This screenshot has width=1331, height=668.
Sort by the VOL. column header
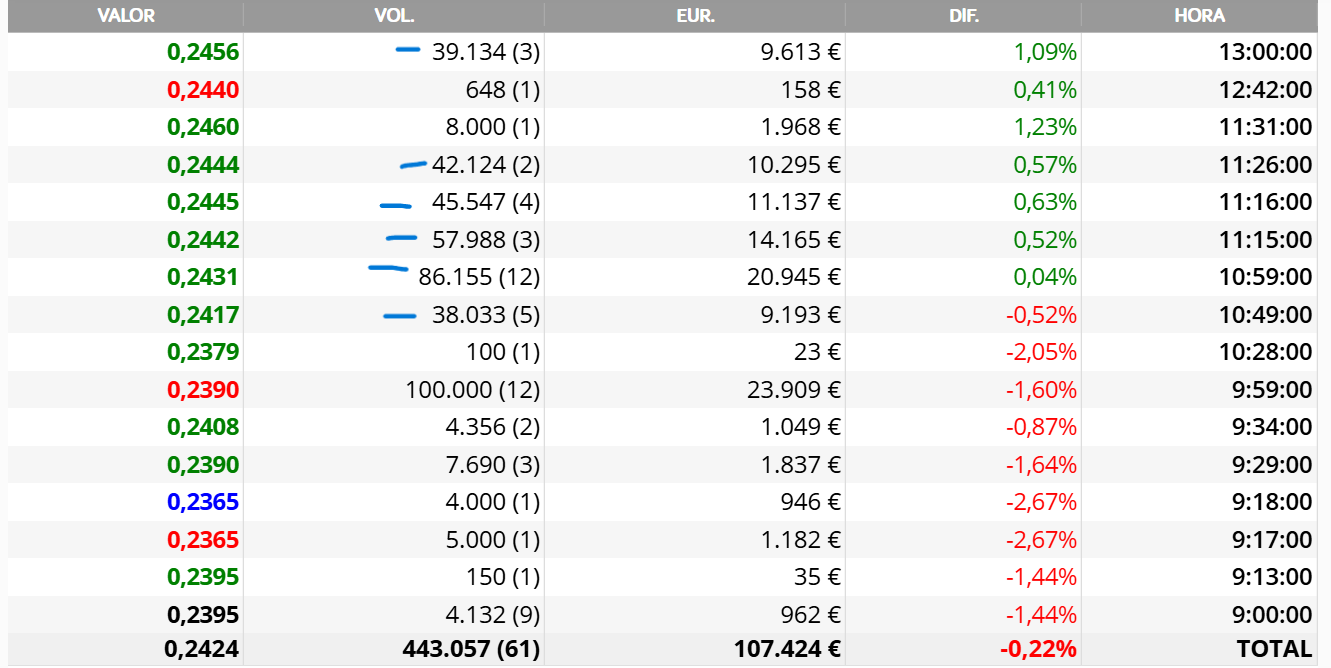[x=394, y=15]
